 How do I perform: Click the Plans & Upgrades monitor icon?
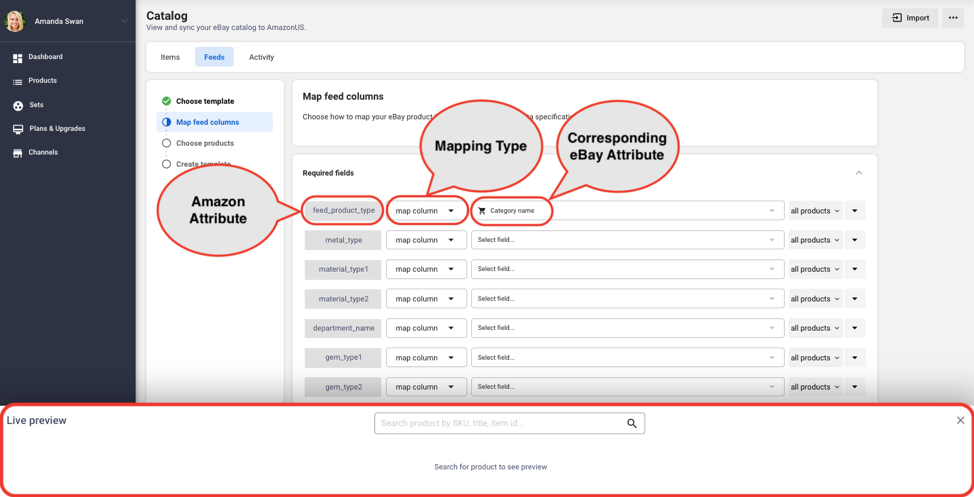click(x=17, y=129)
